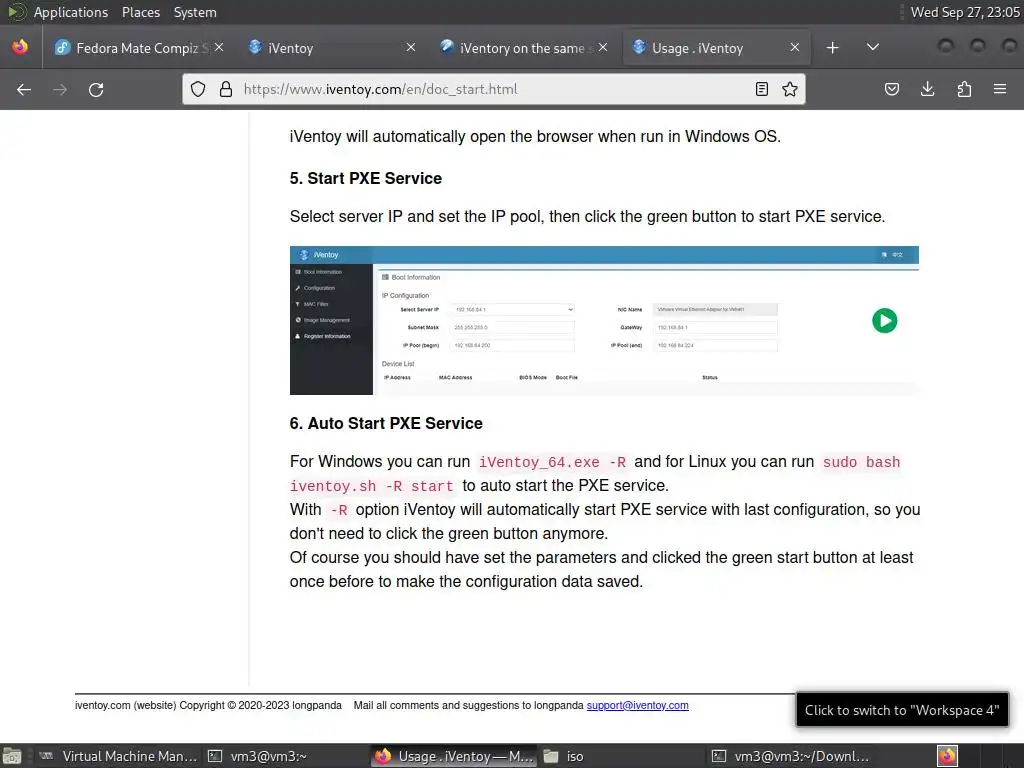Open tracking protection shield icon
Image resolution: width=1024 pixels, height=768 pixels.
[x=198, y=89]
